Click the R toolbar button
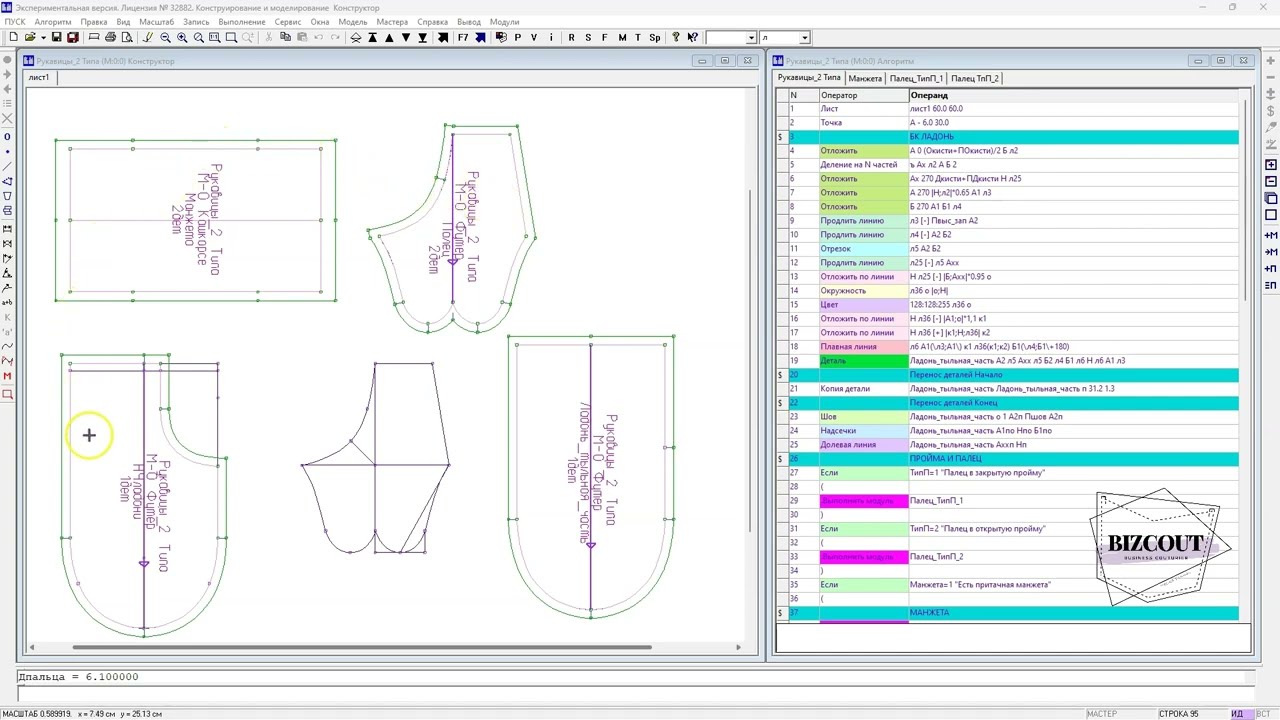Screen dimensions: 1280x720 point(572,38)
